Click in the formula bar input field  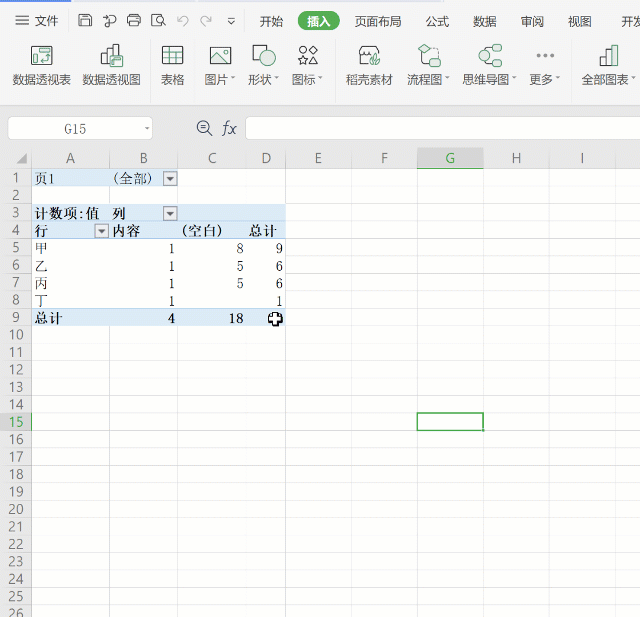point(440,128)
